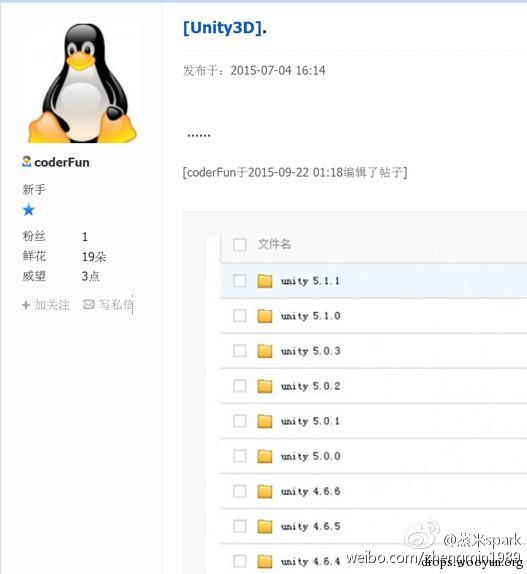Open the unity 4.6.6 folder icon
Viewport: 527px width, 574px height.
pos(265,491)
